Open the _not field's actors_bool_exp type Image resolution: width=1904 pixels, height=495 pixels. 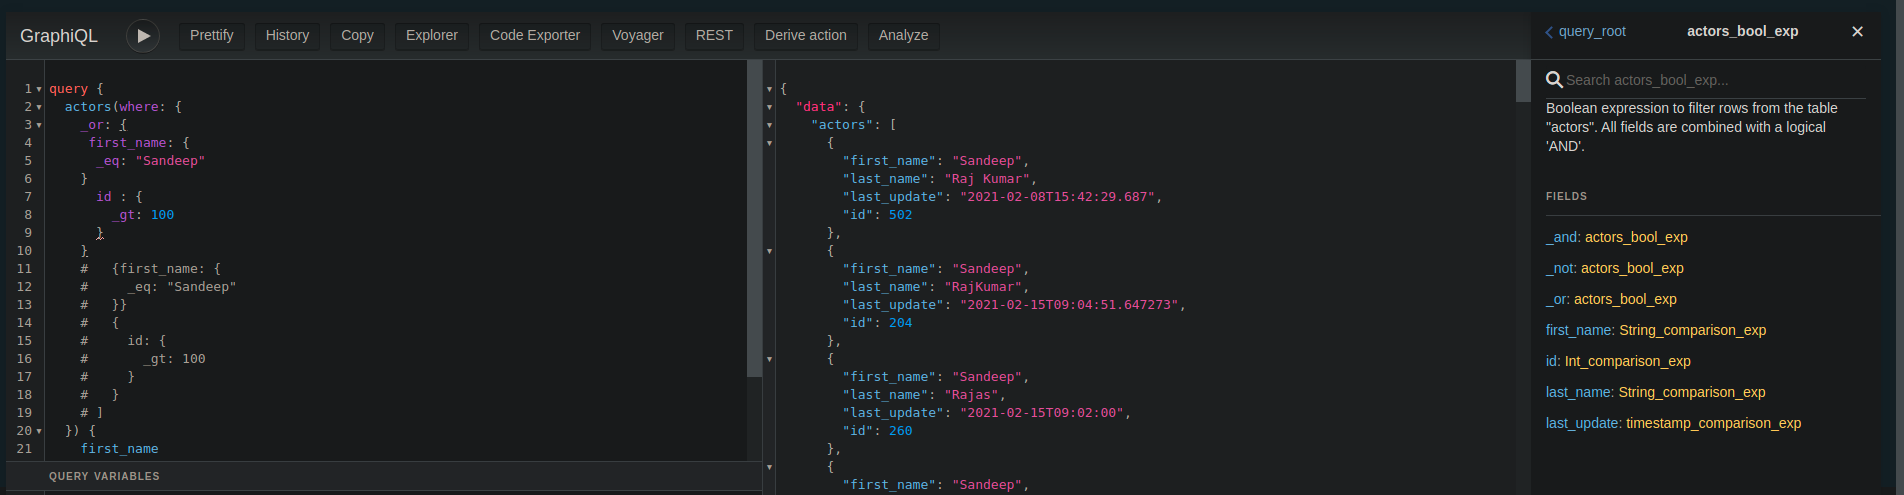click(1632, 268)
